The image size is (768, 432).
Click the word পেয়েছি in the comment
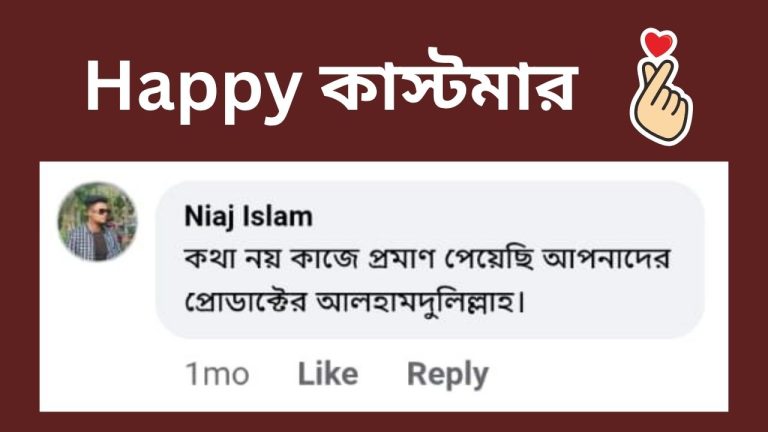498,258
